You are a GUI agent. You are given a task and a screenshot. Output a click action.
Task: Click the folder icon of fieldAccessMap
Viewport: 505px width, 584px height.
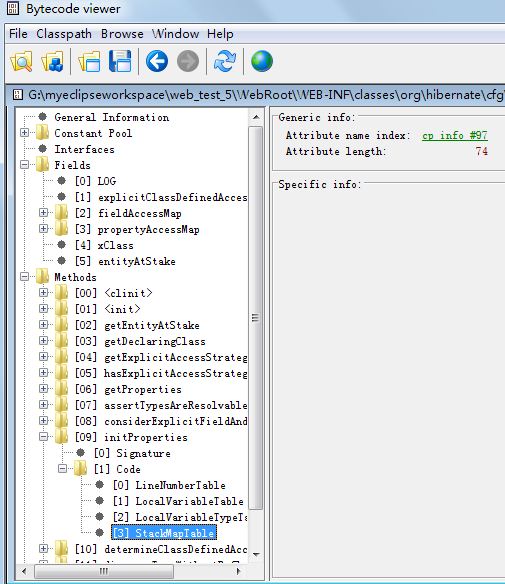pyautogui.click(x=61, y=213)
